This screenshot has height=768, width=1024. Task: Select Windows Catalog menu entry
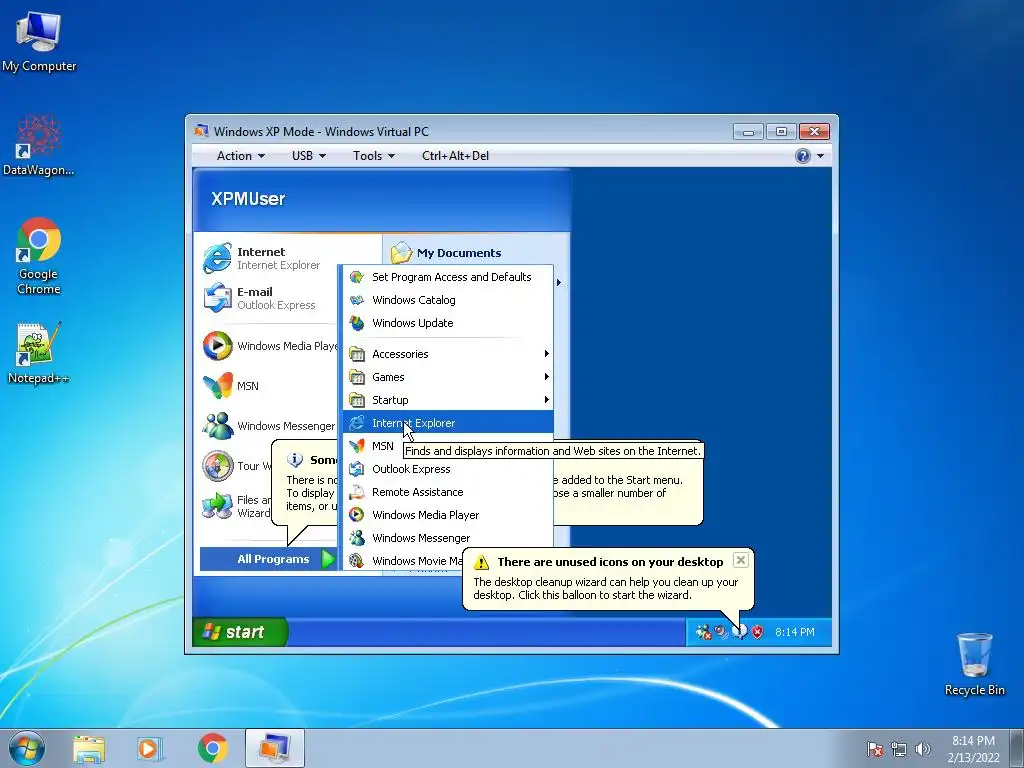449,300
